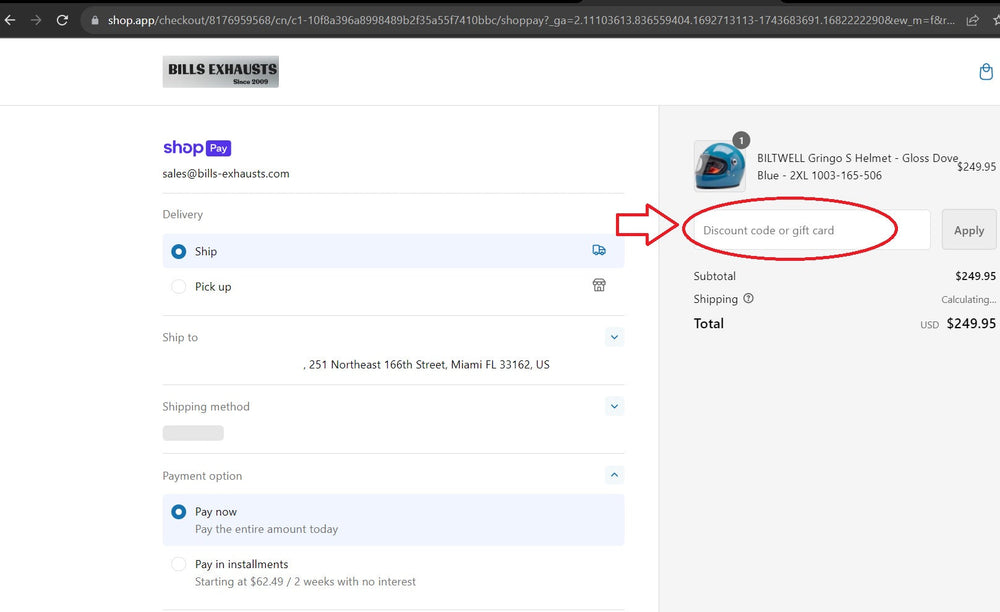The height and width of the screenshot is (612, 1000).
Task: Select the Pick up delivery option
Action: click(x=179, y=287)
